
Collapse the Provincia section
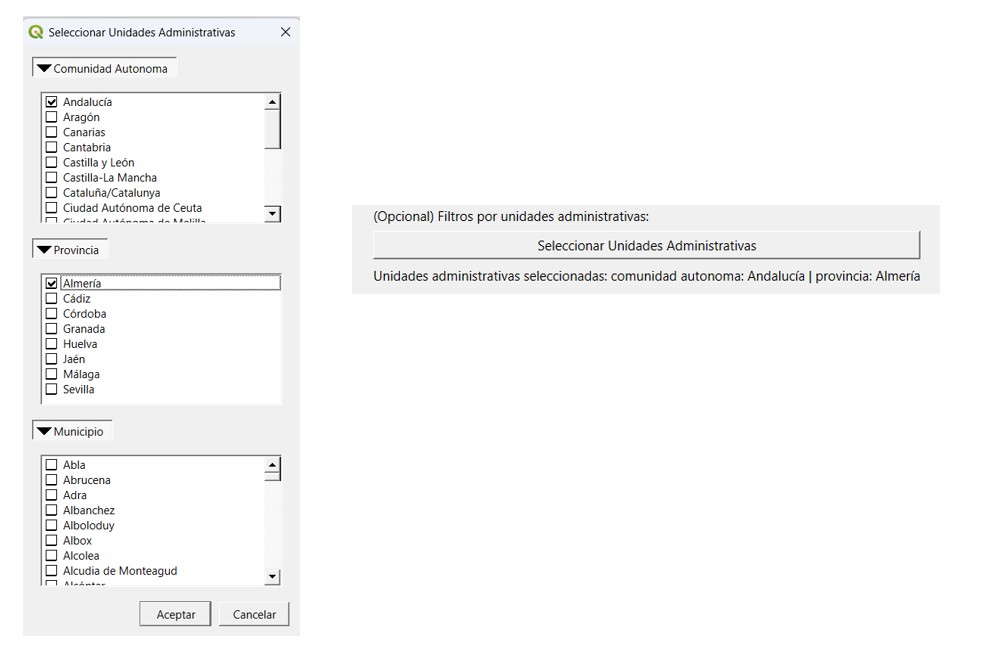coord(44,250)
